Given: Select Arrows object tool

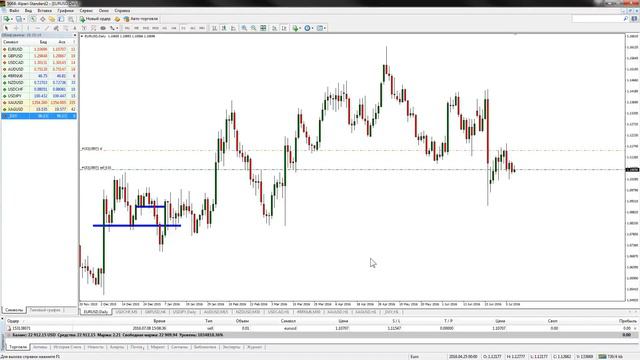Looking at the screenshot, I should (x=112, y=28).
